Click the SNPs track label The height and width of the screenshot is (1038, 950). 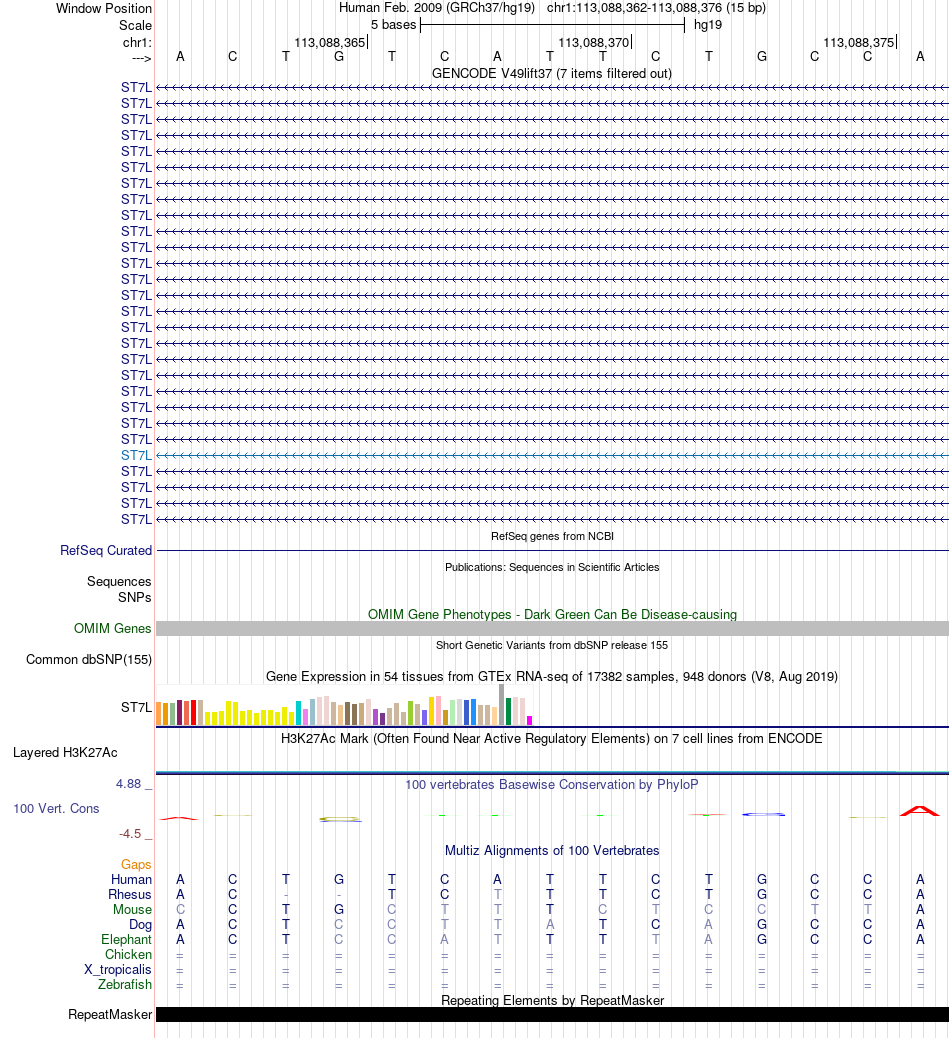(134, 597)
